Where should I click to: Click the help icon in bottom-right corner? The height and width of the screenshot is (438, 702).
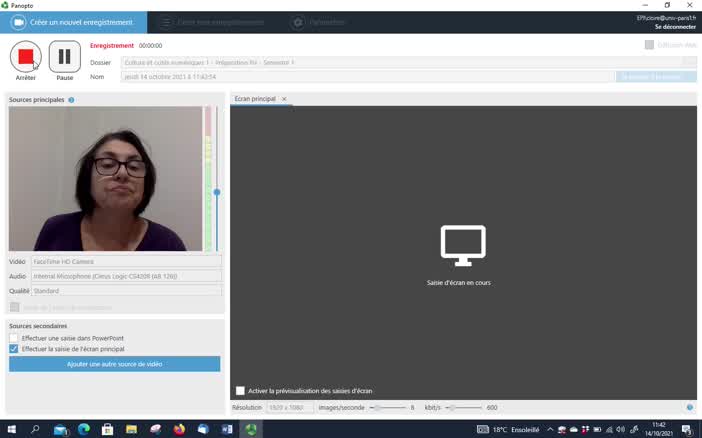point(690,407)
